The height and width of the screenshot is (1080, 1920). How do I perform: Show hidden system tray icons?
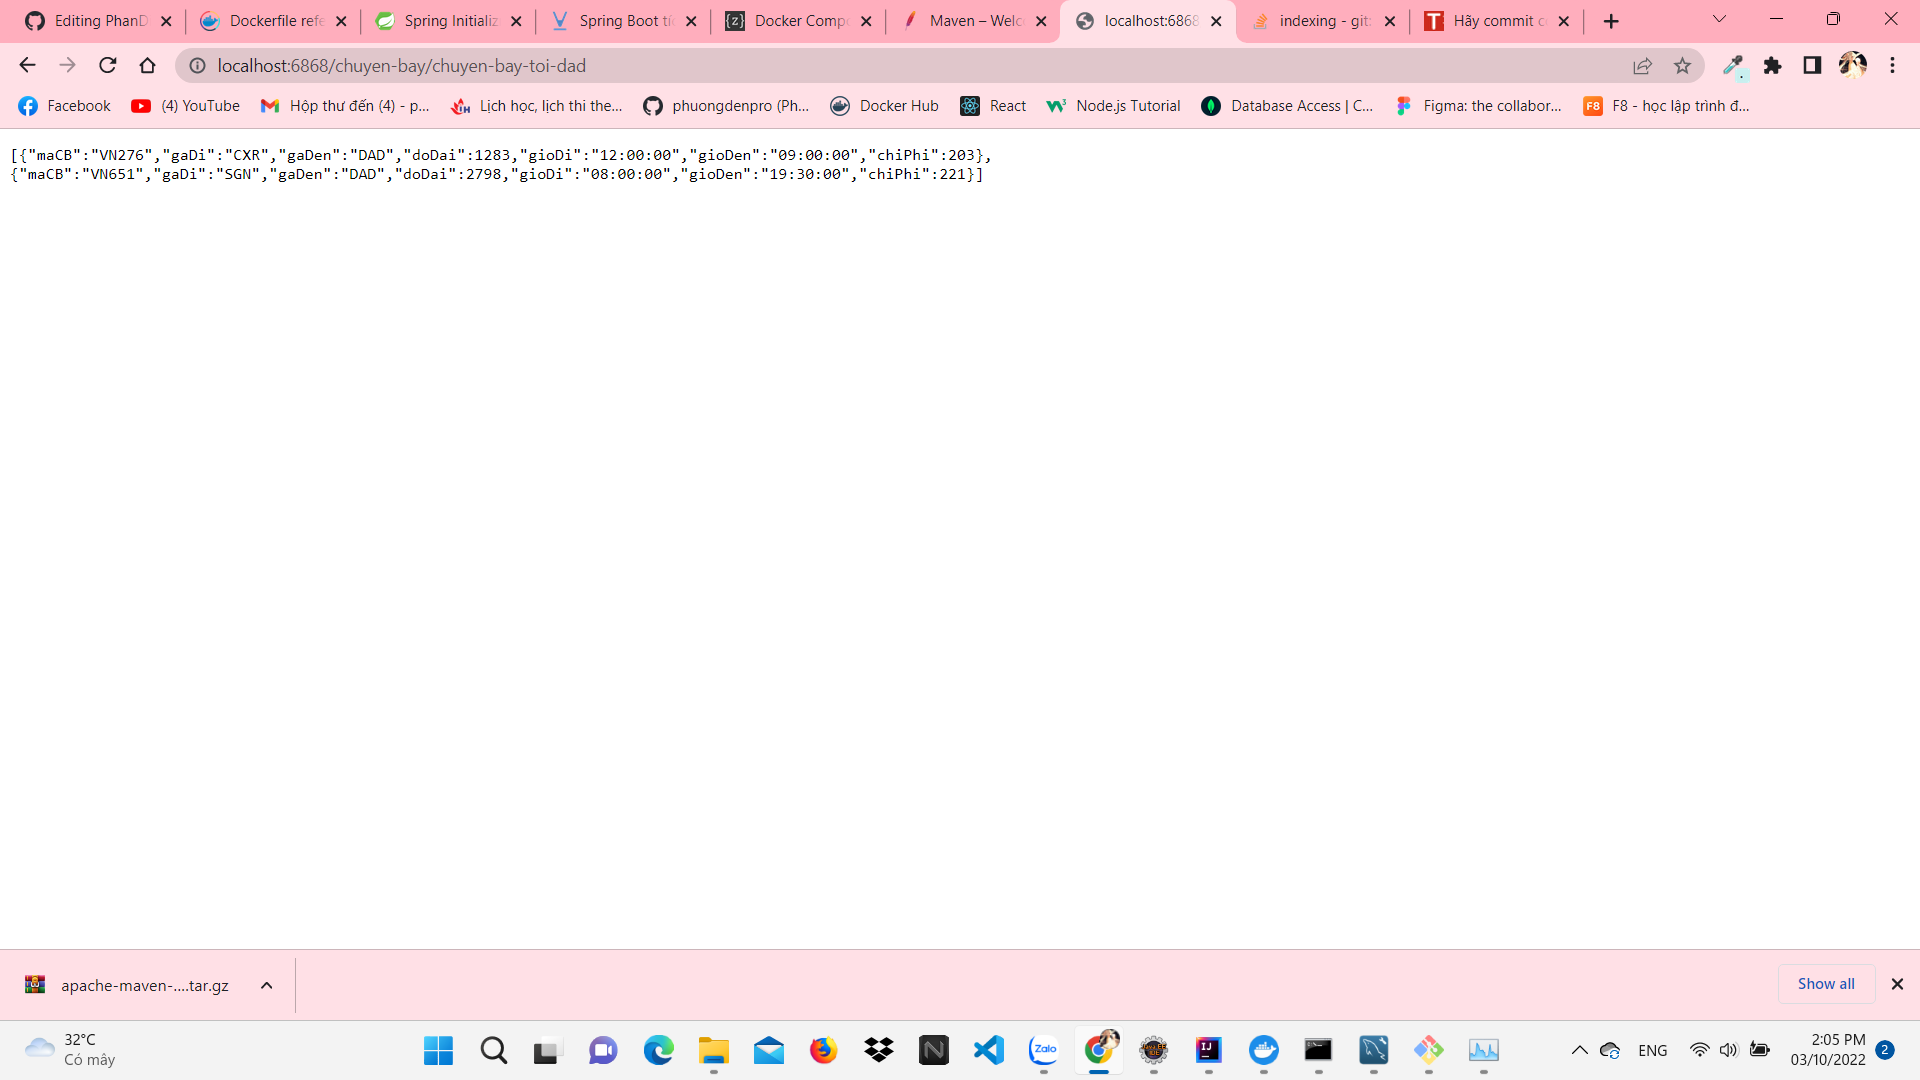point(1579,1050)
